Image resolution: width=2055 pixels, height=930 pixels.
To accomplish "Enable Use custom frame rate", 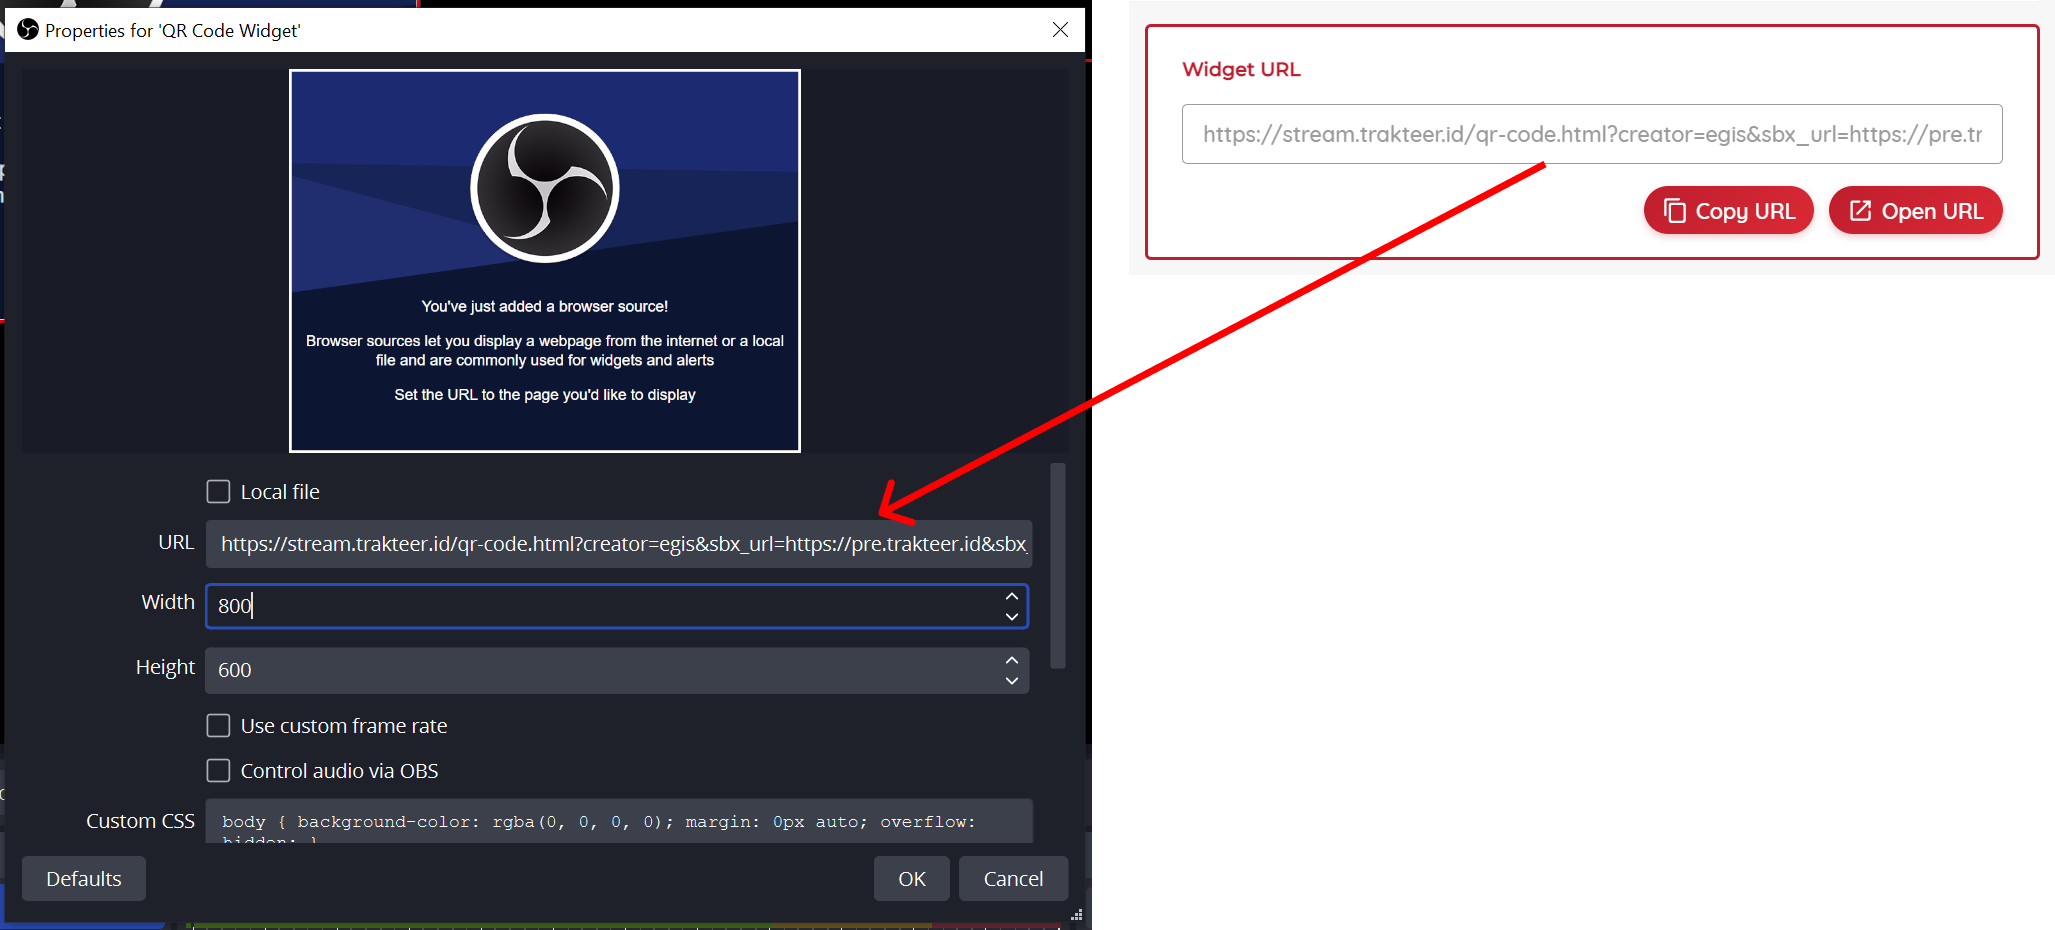I will [218, 725].
